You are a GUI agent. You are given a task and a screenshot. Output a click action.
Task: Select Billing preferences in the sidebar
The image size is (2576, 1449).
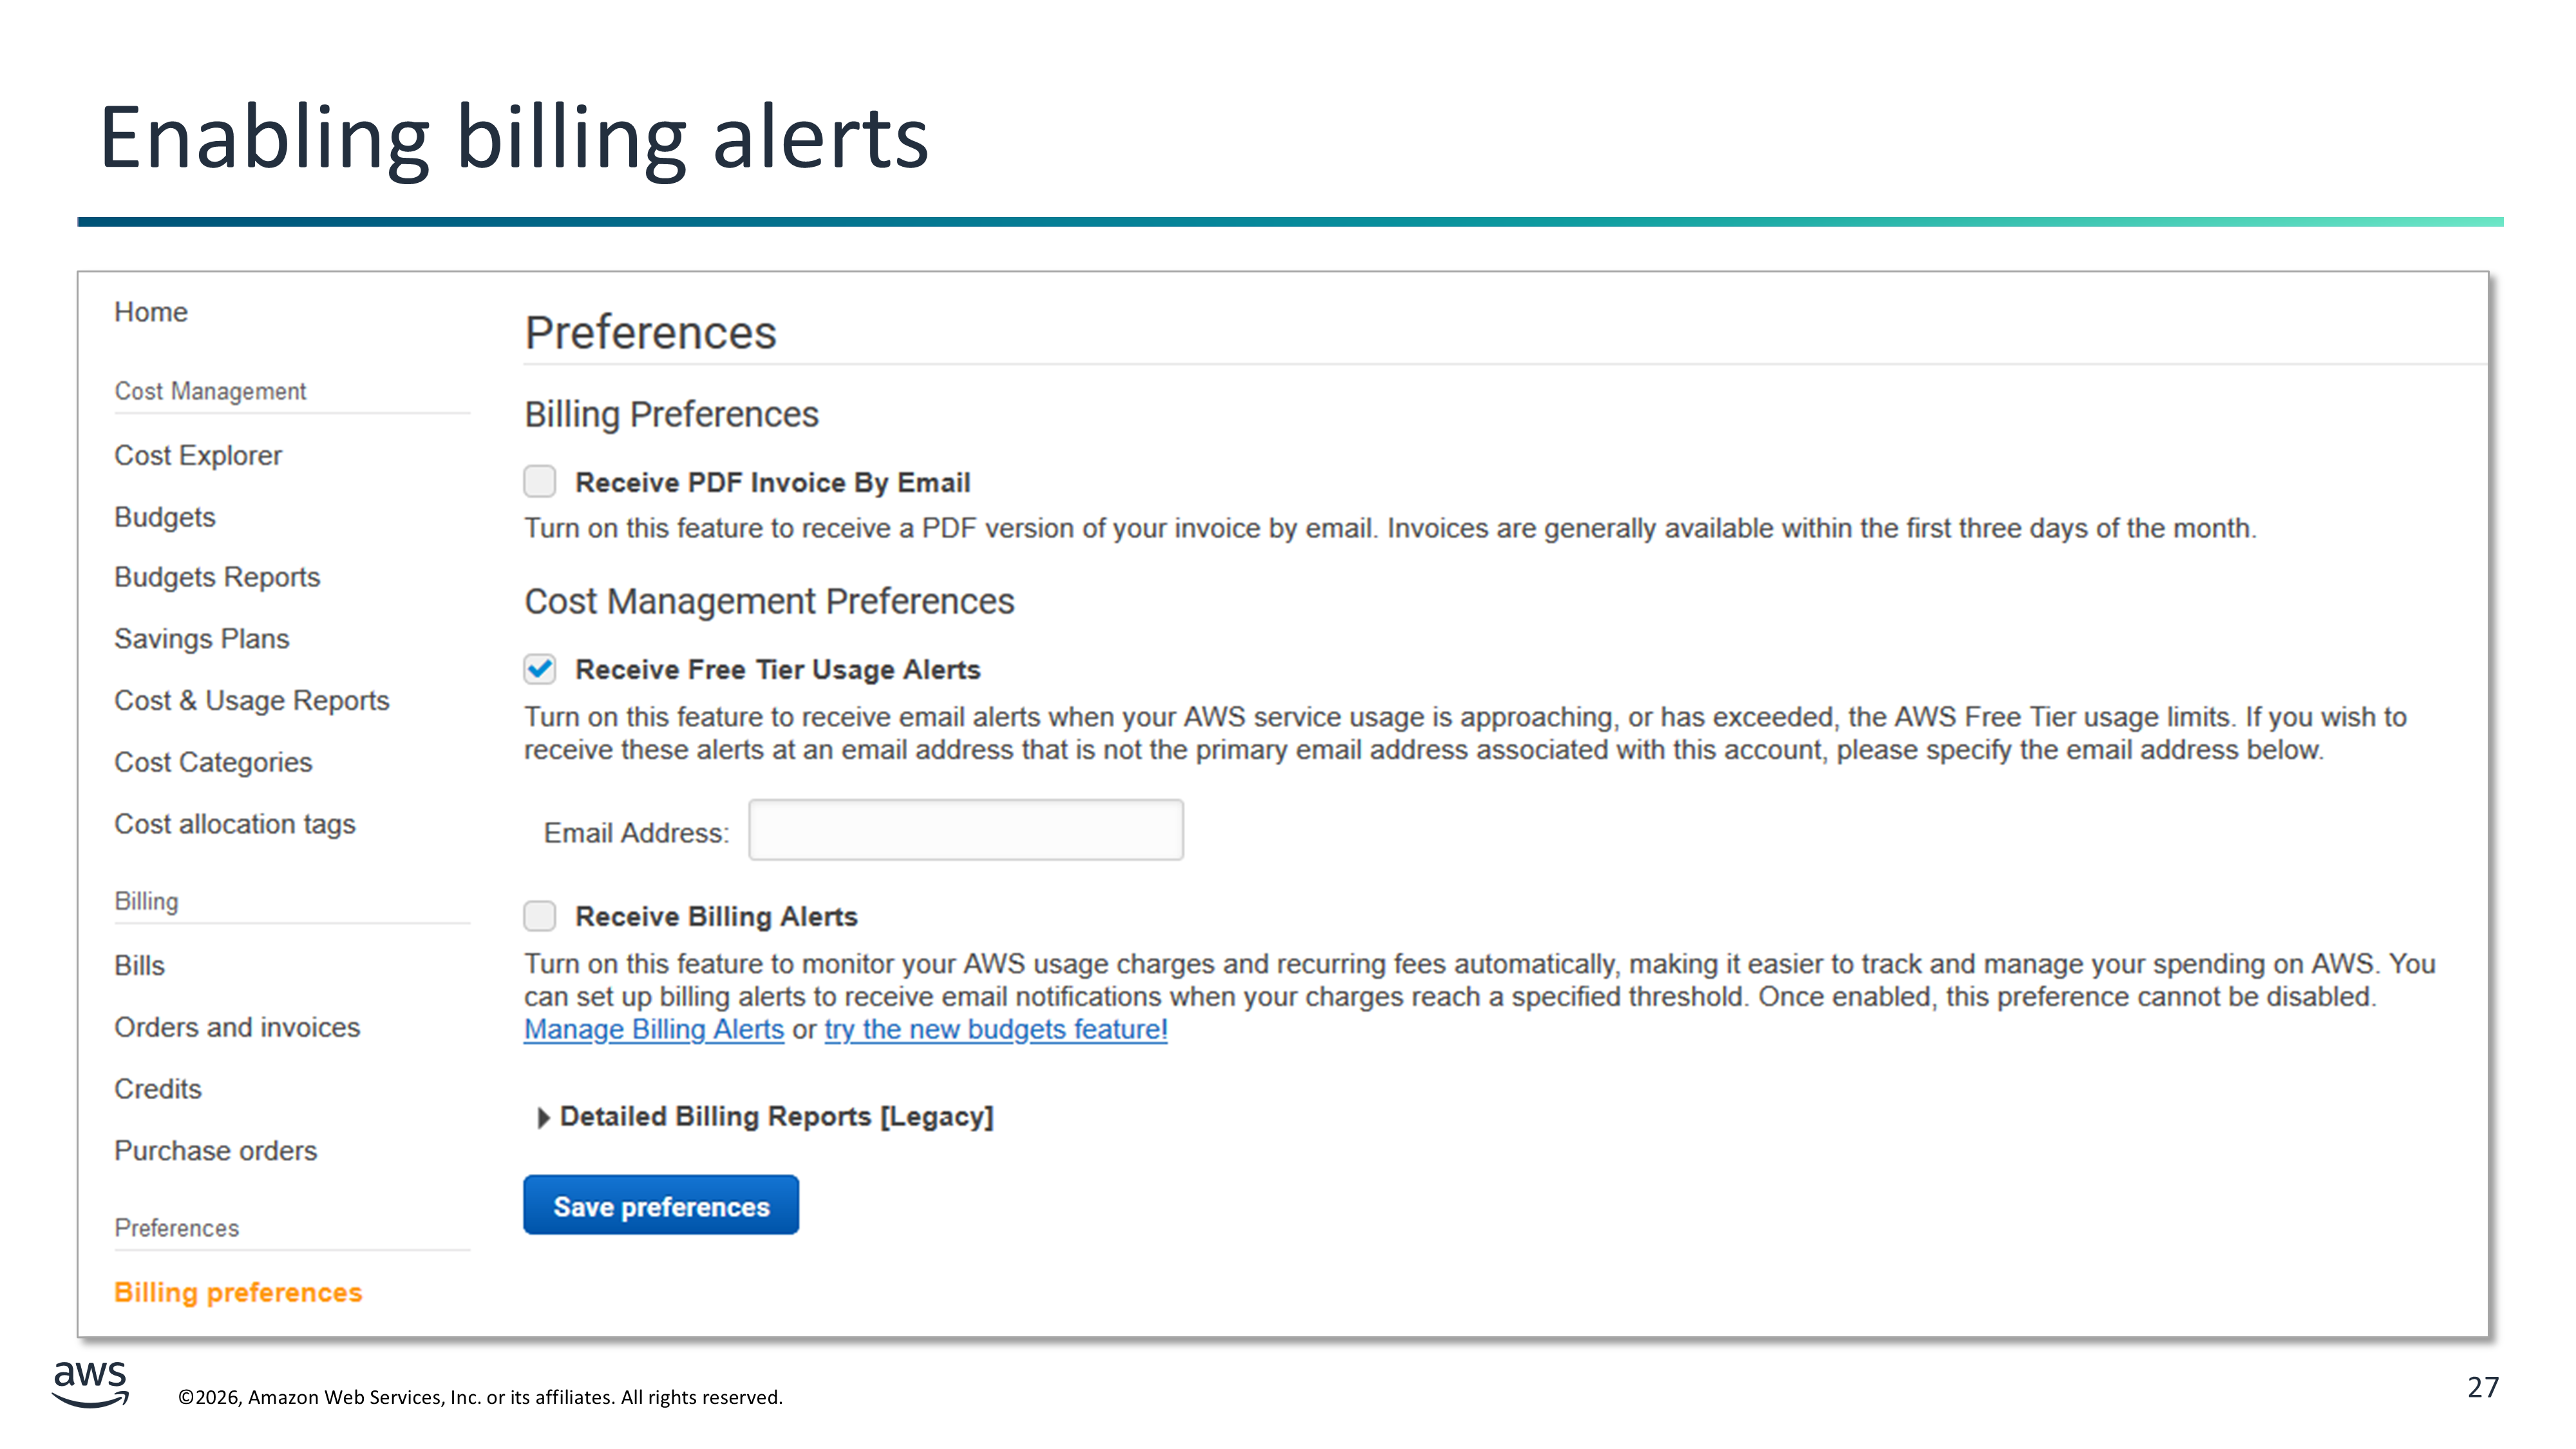click(238, 1292)
